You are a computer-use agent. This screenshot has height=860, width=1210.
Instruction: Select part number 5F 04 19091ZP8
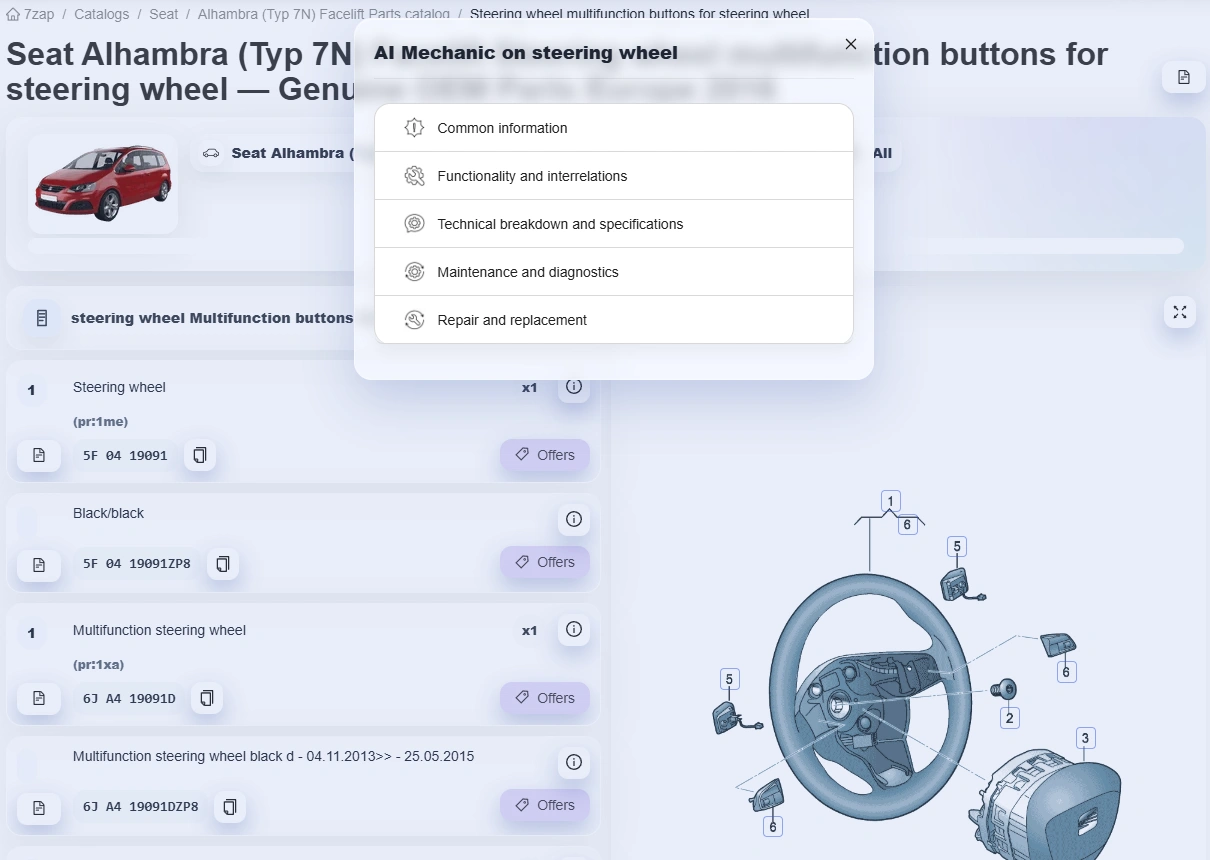point(137,563)
